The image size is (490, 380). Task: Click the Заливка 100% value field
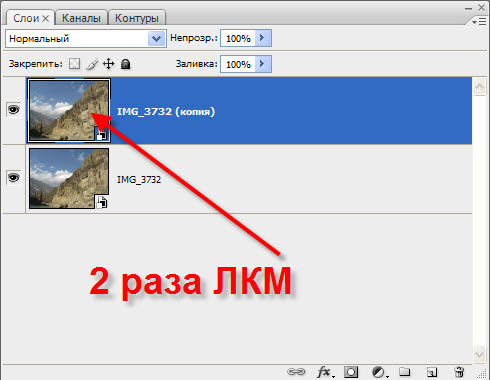coord(238,64)
